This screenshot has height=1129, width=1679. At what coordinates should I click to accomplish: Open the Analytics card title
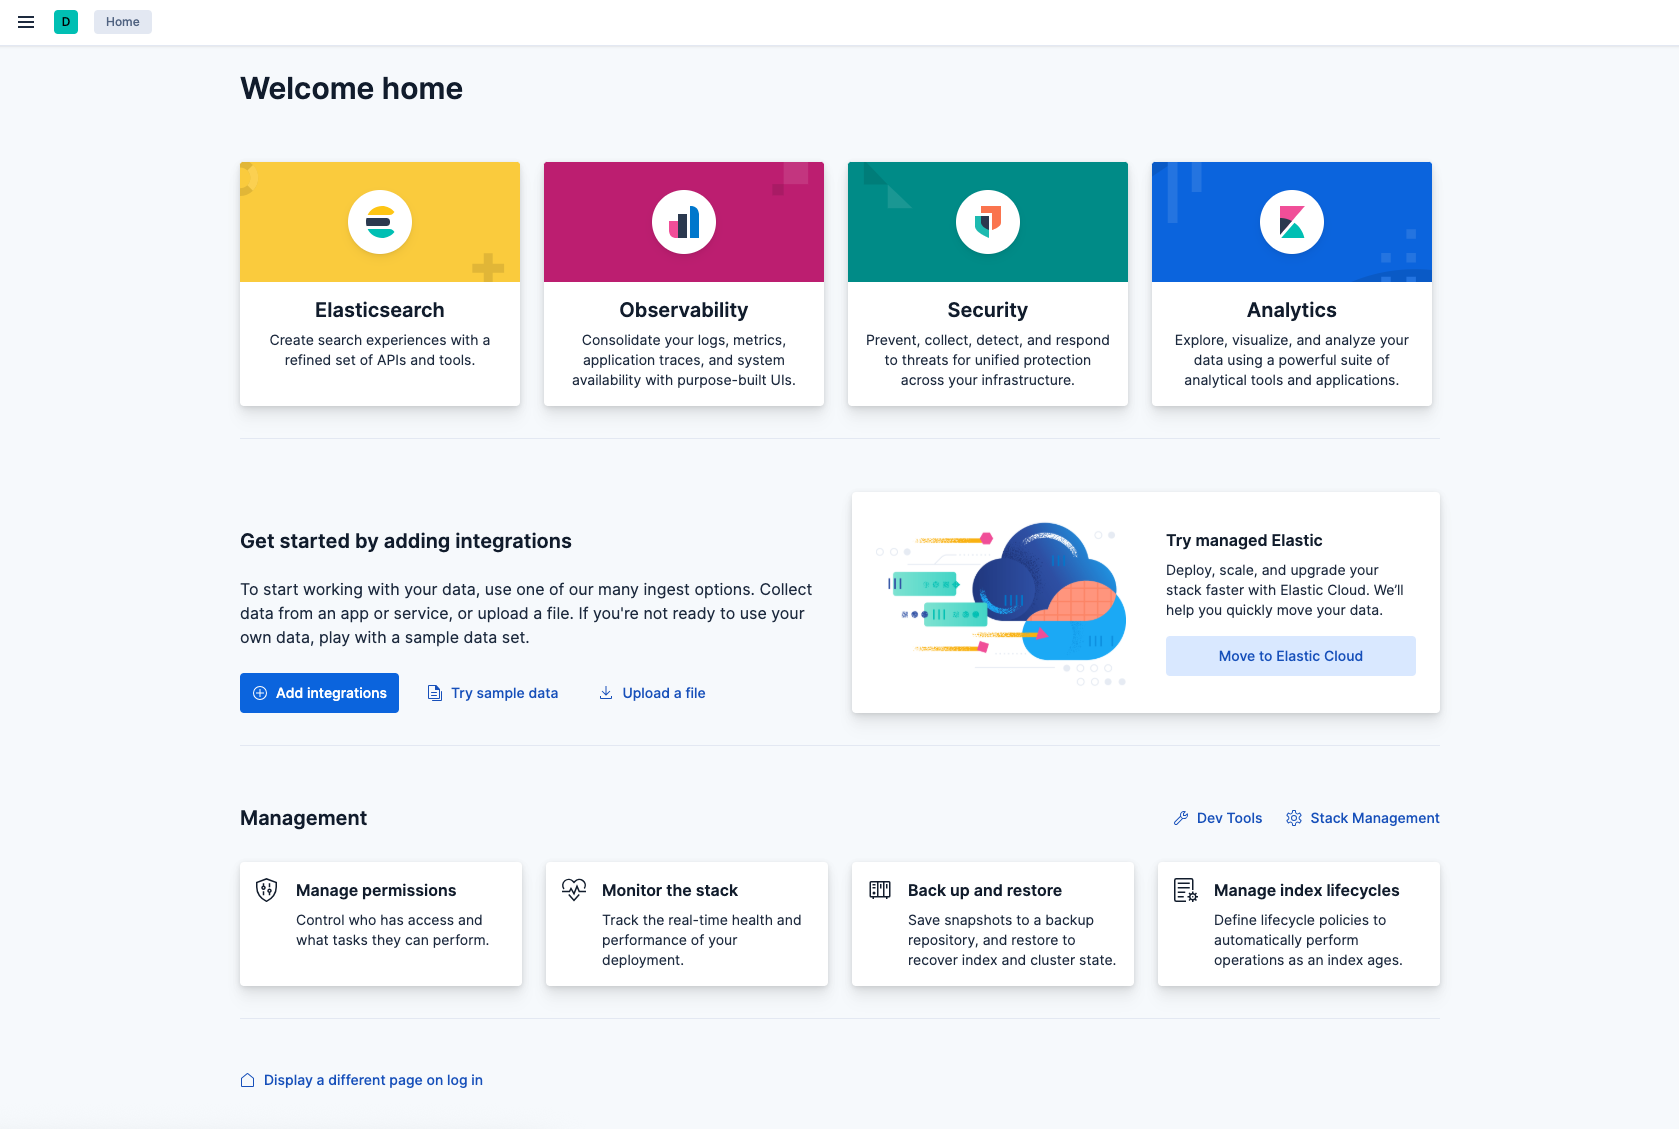point(1292,310)
